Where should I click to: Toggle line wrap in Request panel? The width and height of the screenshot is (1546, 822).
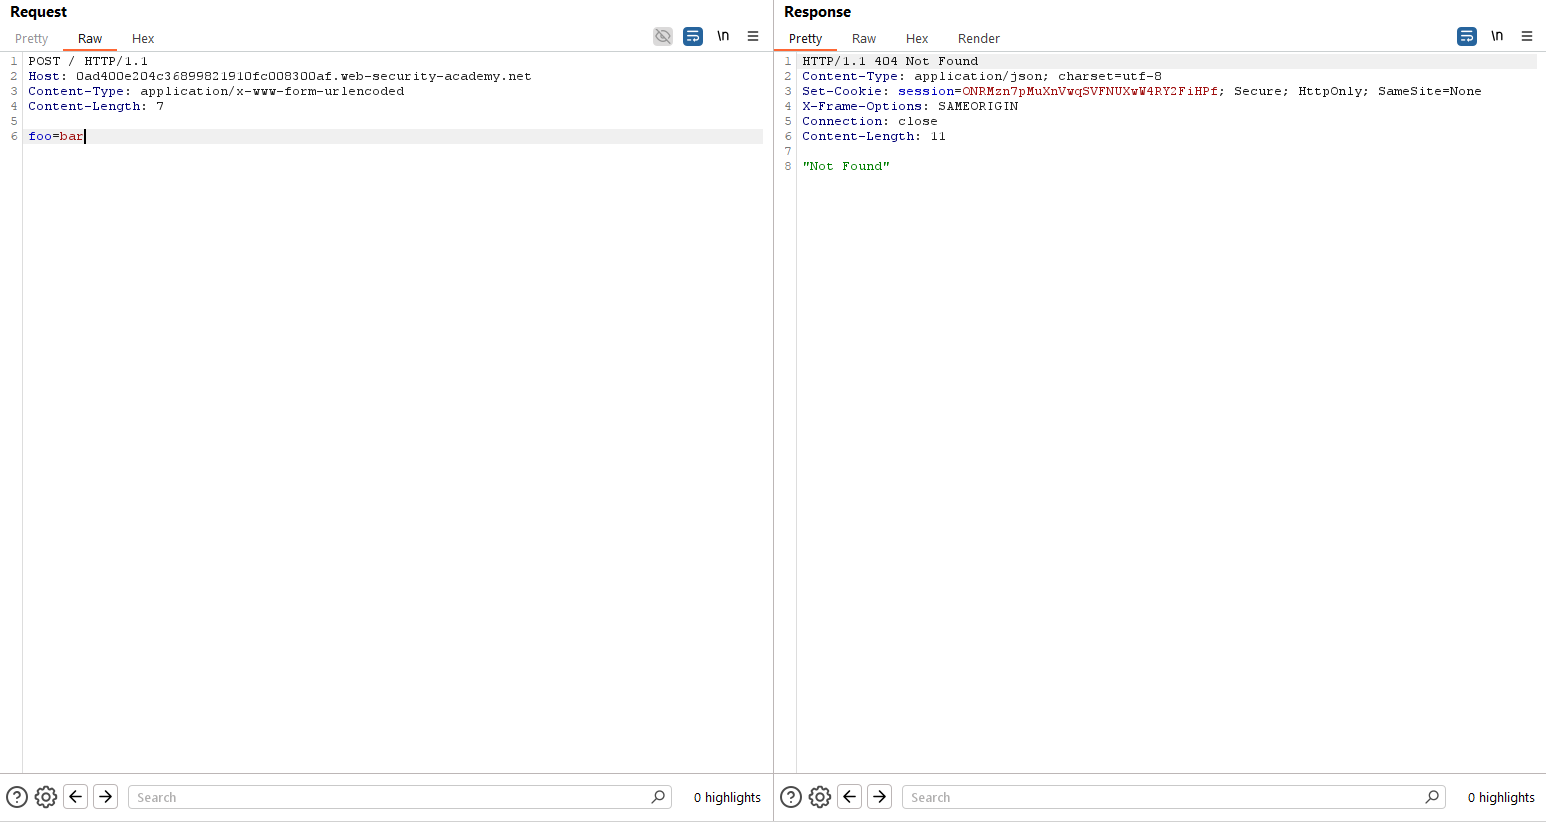point(693,37)
